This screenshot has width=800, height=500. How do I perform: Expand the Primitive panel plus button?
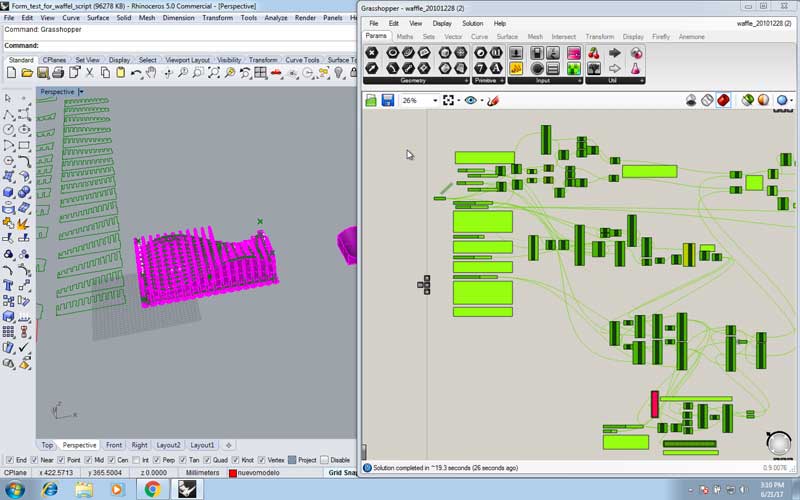coord(502,81)
